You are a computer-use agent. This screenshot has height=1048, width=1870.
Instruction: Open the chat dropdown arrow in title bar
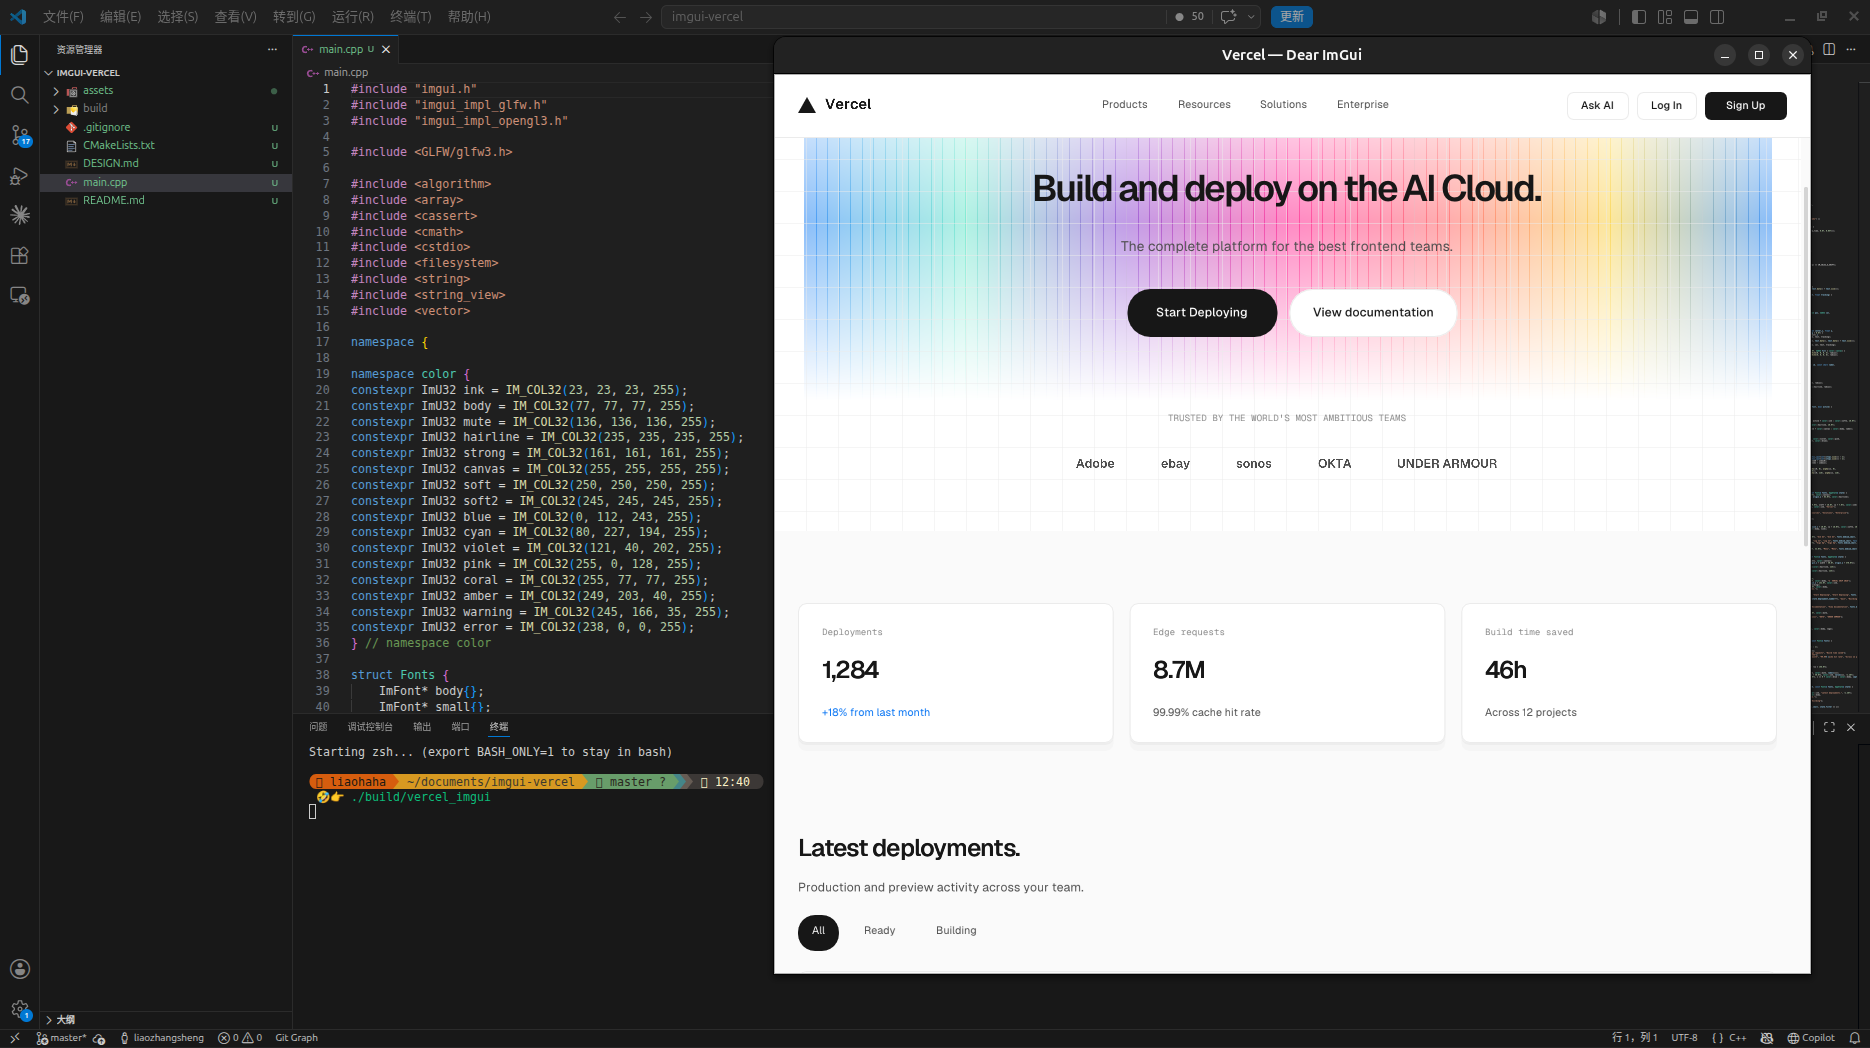(x=1251, y=17)
